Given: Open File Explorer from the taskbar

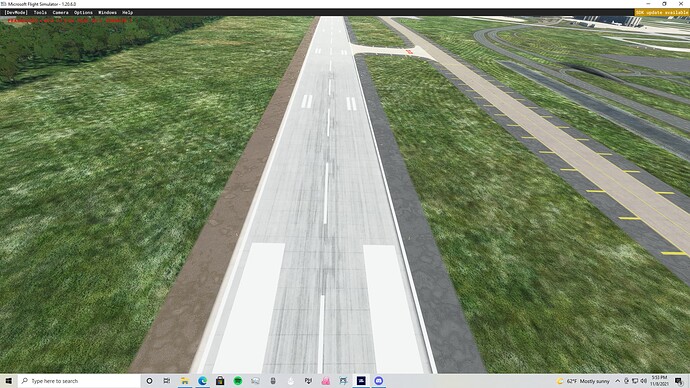Looking at the screenshot, I should 185,381.
